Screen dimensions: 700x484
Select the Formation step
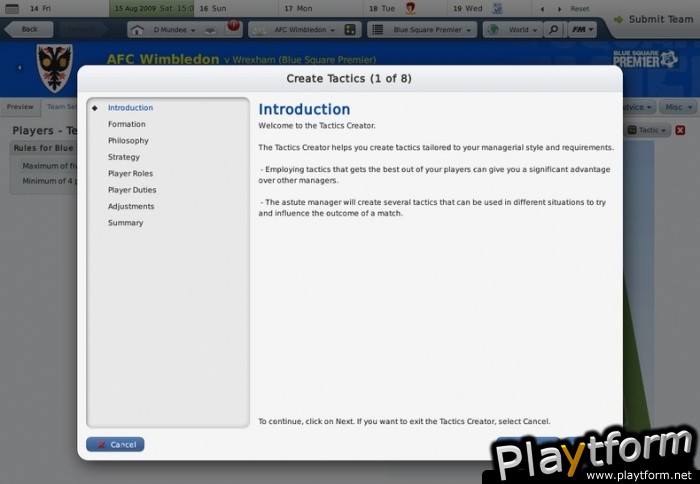[x=127, y=124]
